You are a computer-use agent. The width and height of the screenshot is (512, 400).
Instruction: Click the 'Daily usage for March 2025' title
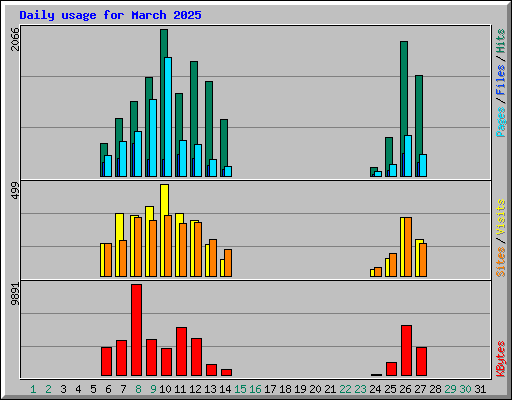110,15
